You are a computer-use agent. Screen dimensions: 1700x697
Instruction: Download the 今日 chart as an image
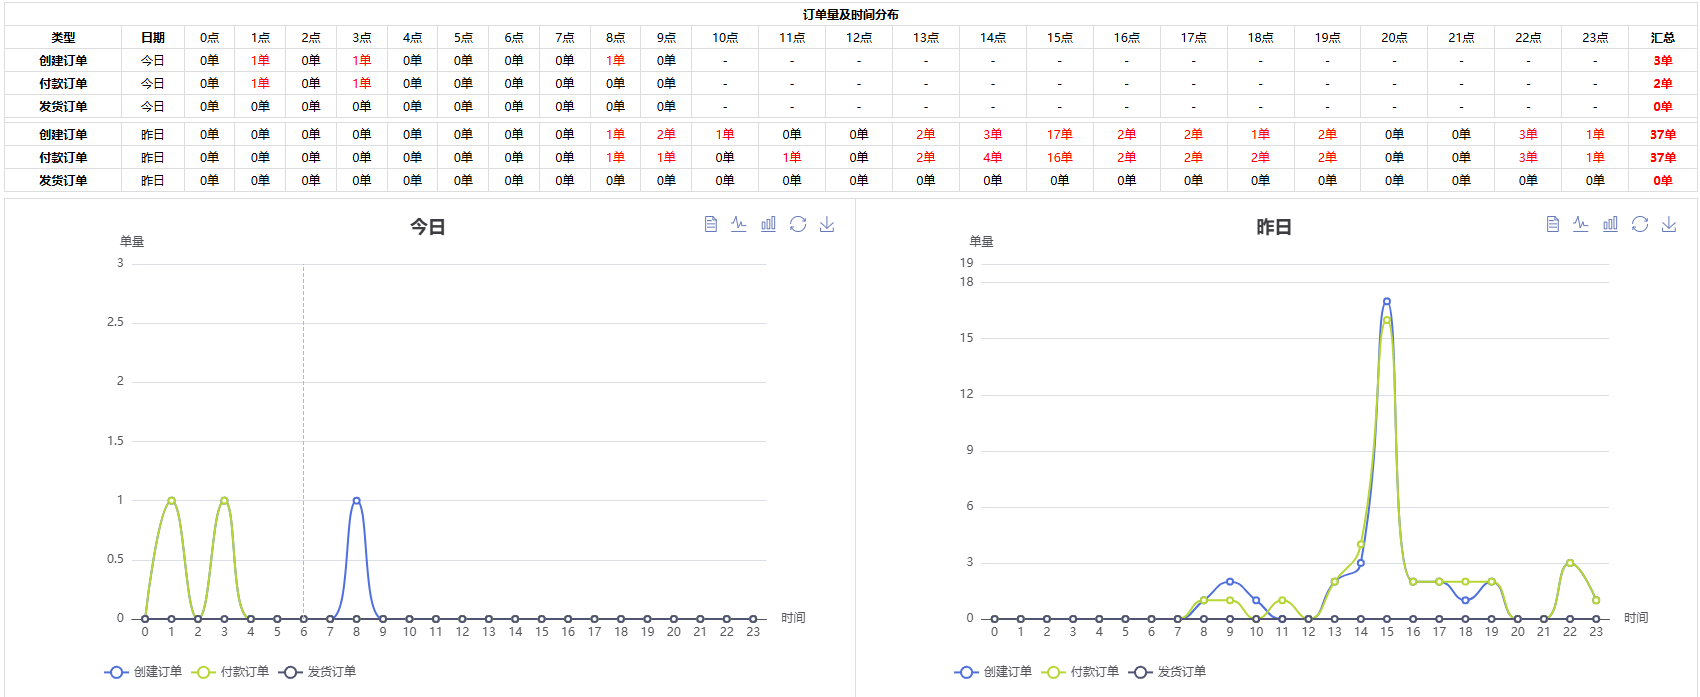pos(827,224)
